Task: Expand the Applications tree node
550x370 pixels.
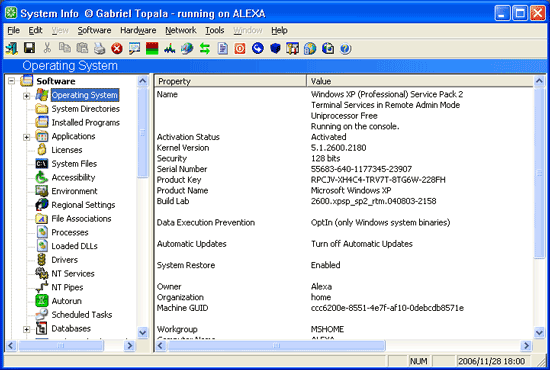Action: pos(26,137)
